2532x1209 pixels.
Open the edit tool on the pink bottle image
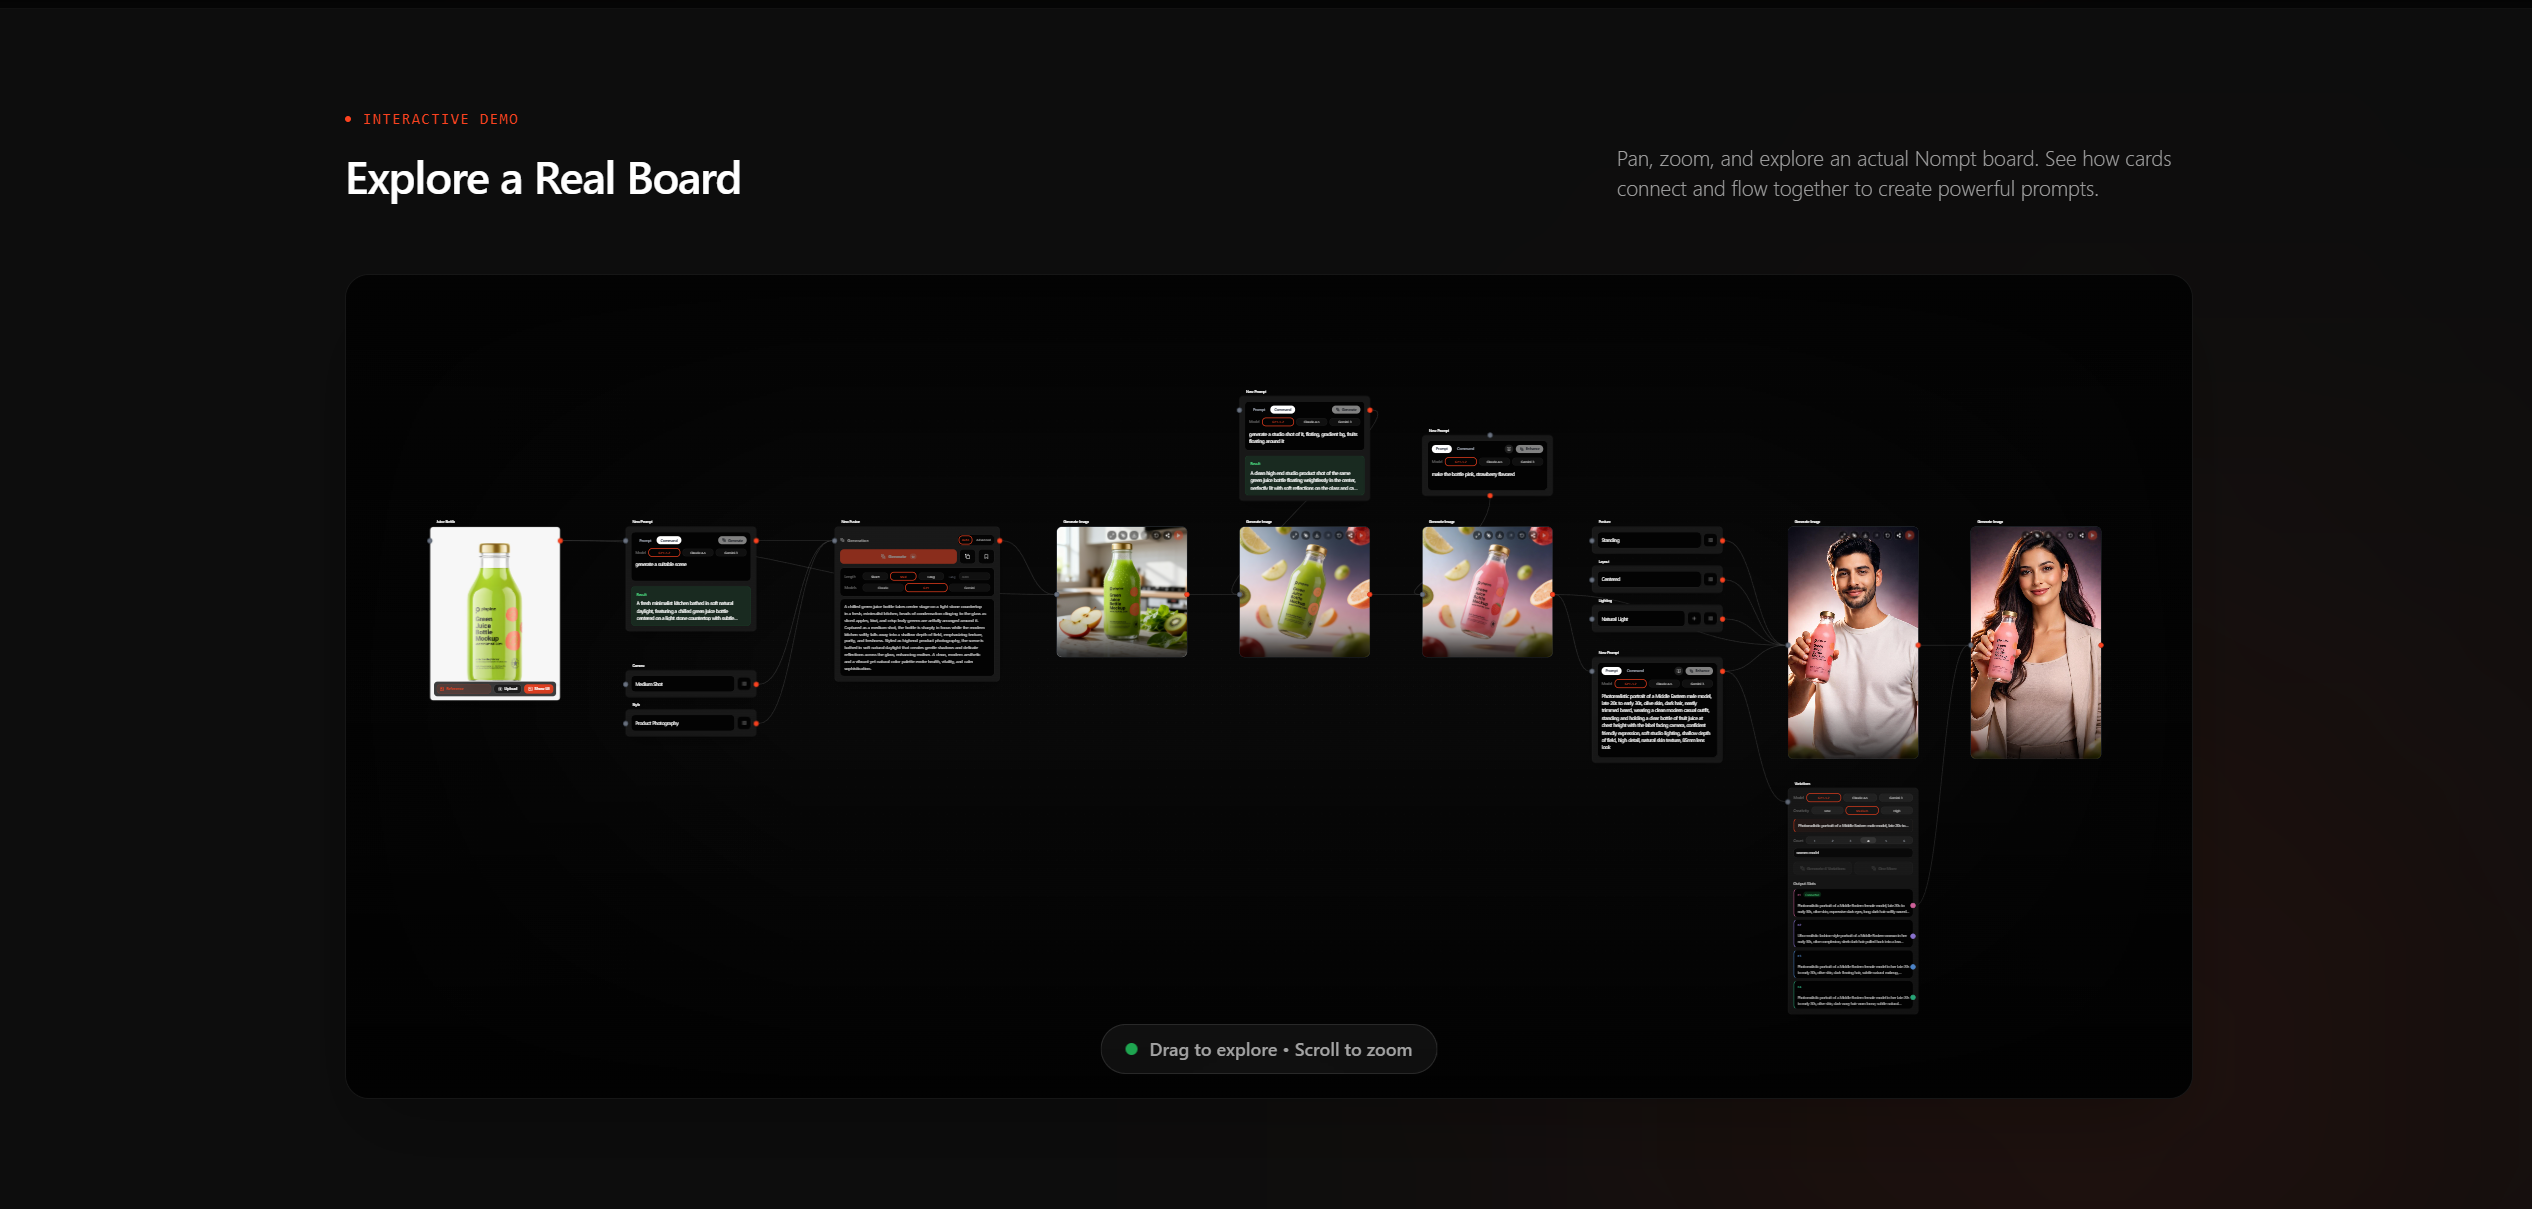(x=1488, y=535)
